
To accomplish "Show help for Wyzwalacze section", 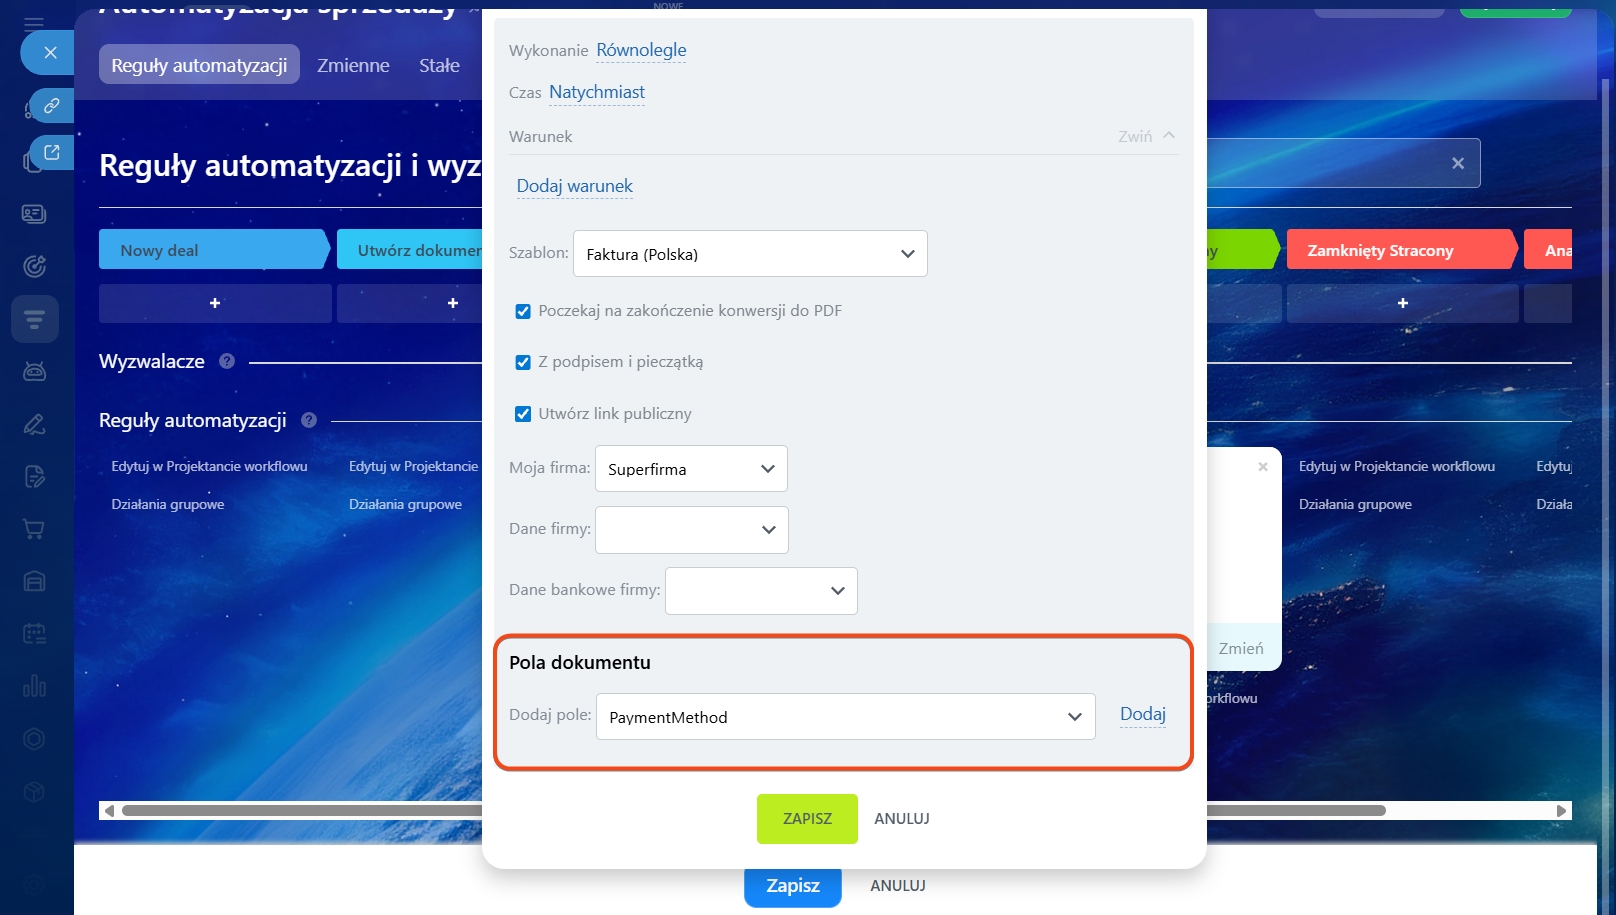I will pos(227,361).
